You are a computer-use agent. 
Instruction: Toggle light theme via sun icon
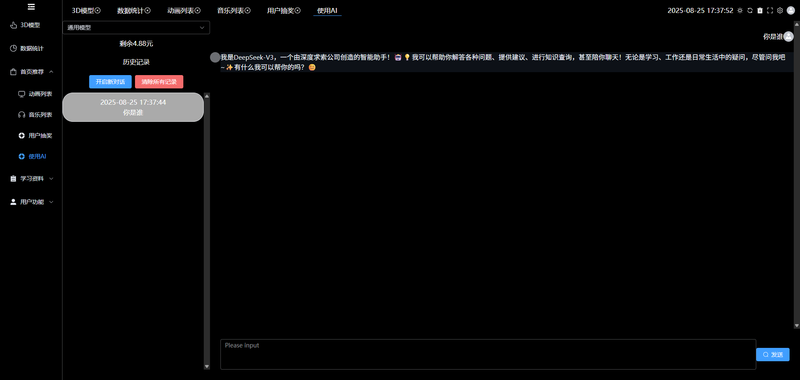coord(740,10)
